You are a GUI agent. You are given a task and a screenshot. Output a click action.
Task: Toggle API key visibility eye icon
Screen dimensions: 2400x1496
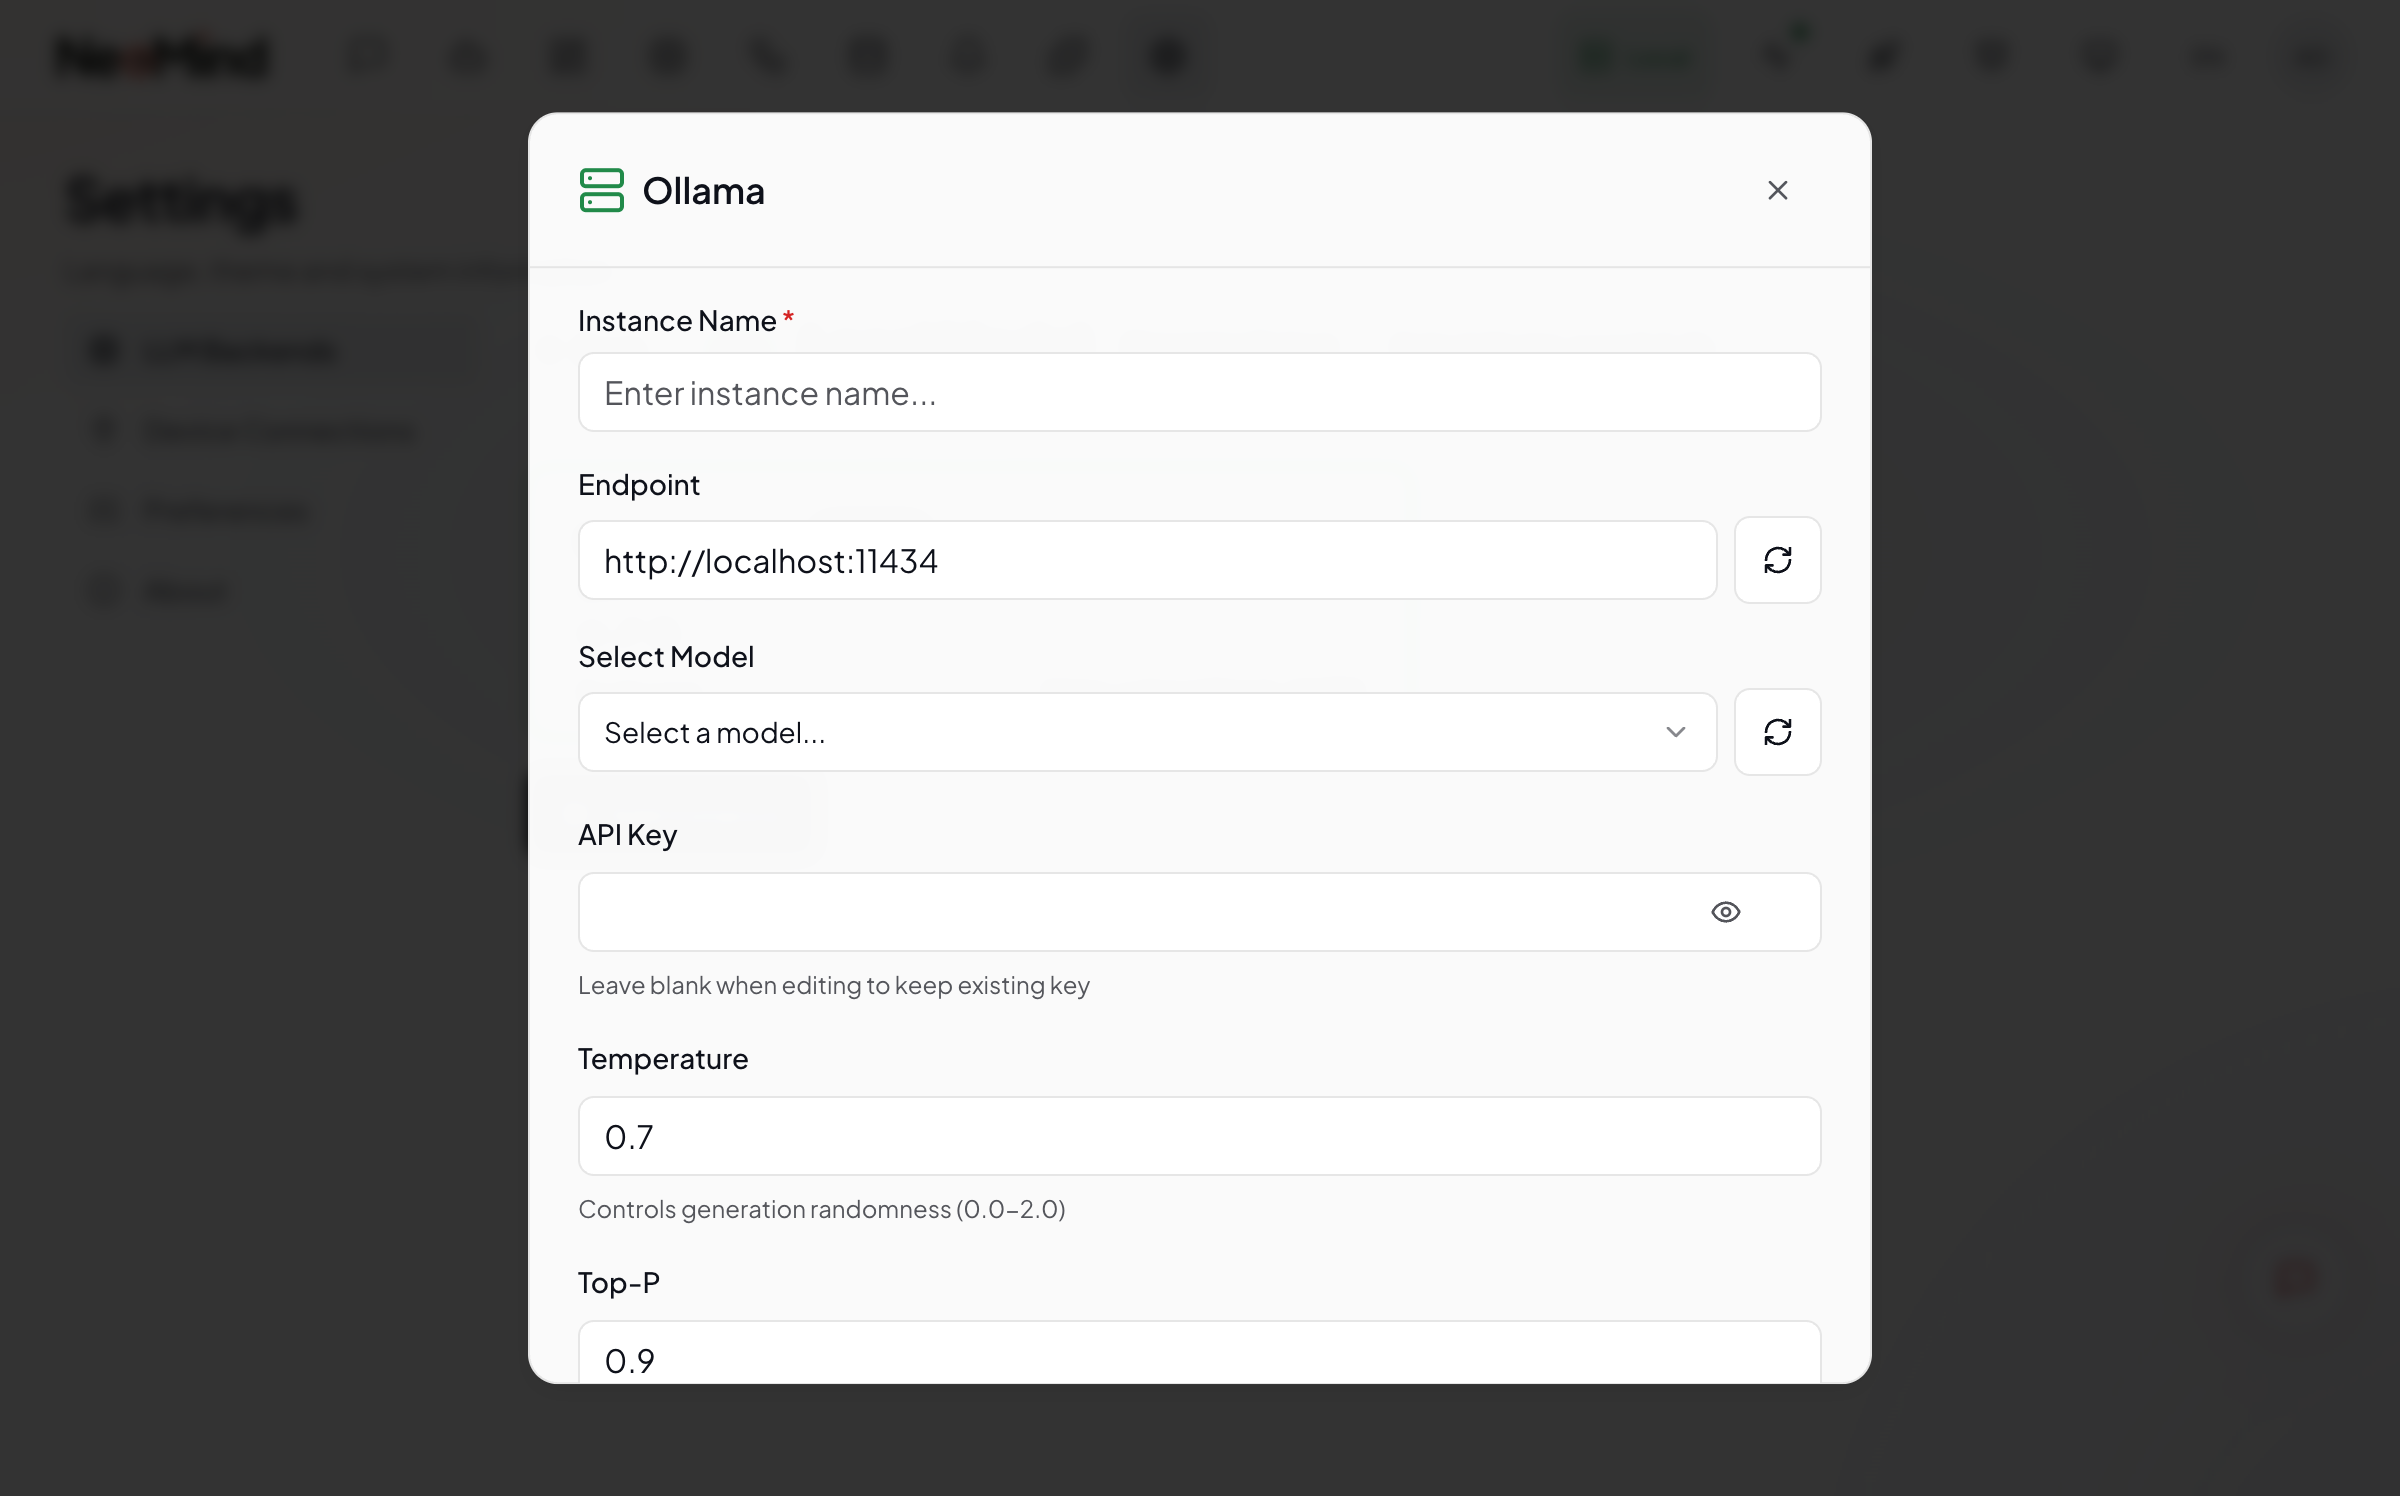click(x=1725, y=912)
